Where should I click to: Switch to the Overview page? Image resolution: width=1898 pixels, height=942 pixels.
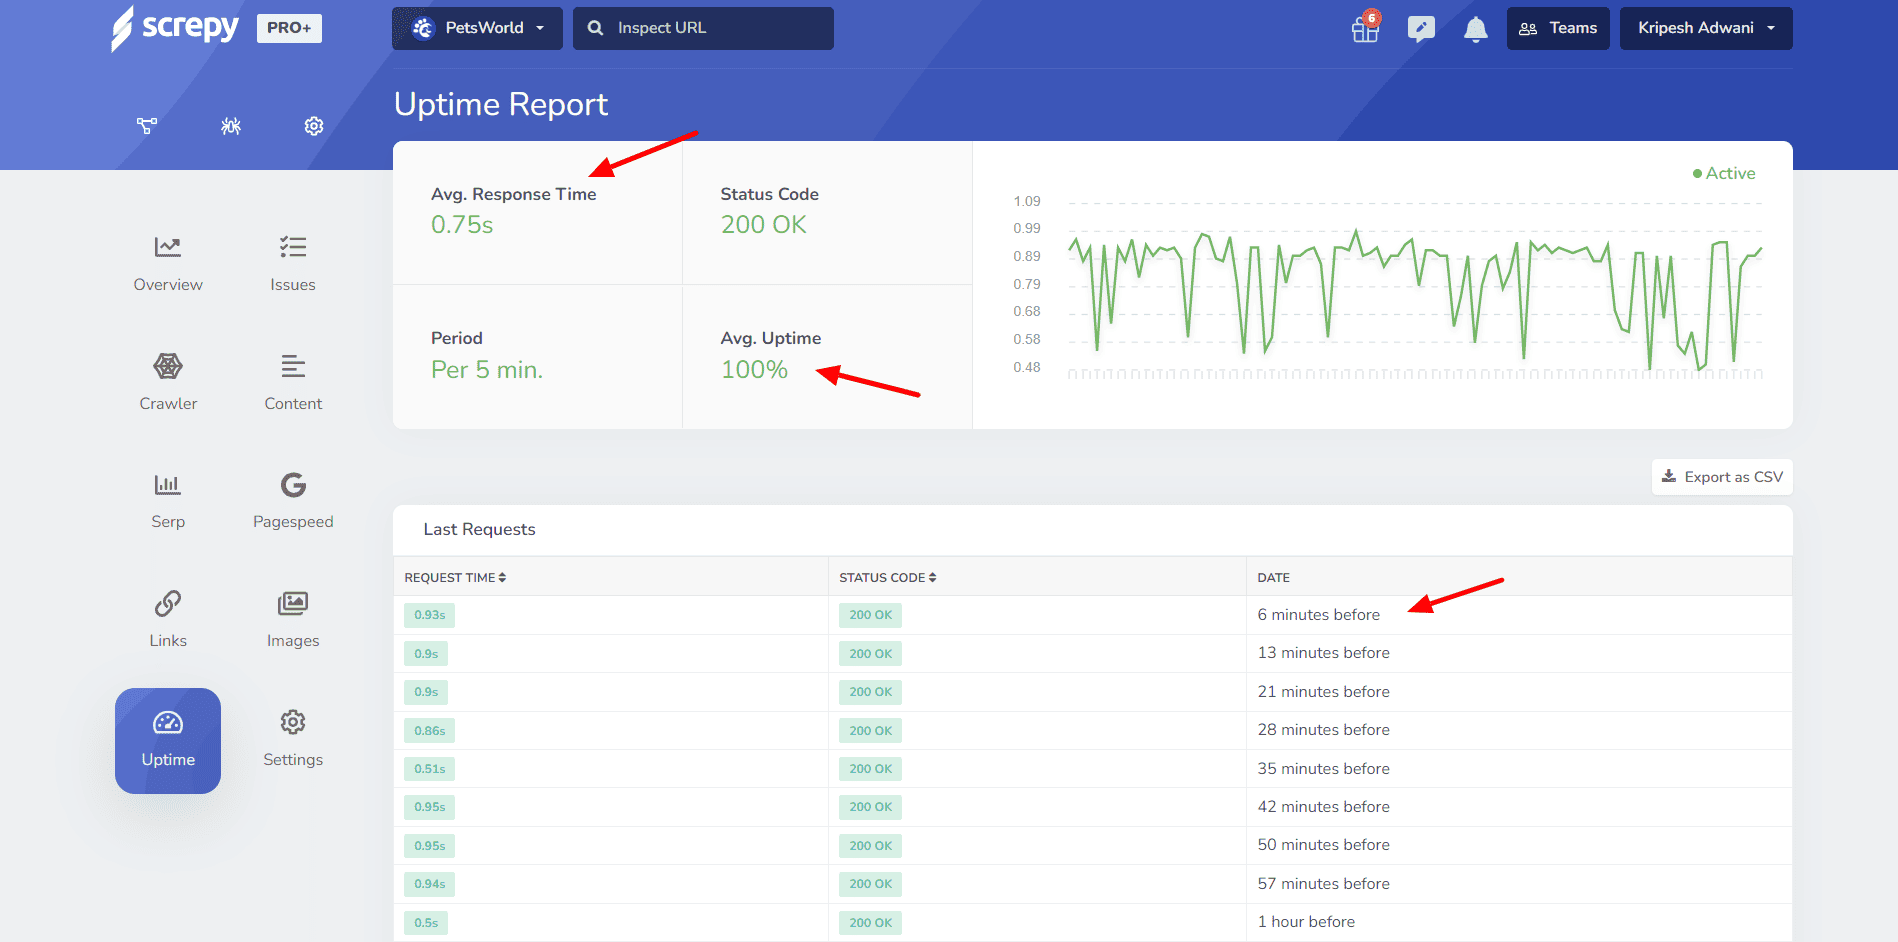(x=168, y=263)
